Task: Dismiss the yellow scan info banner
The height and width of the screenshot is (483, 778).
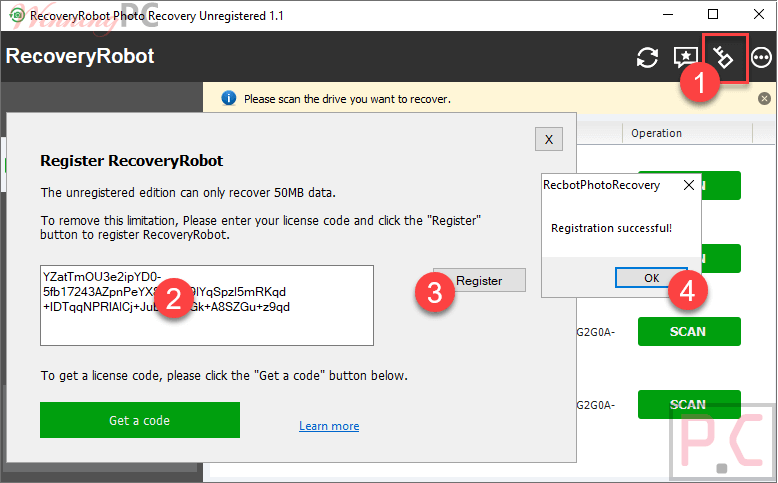Action: [764, 99]
